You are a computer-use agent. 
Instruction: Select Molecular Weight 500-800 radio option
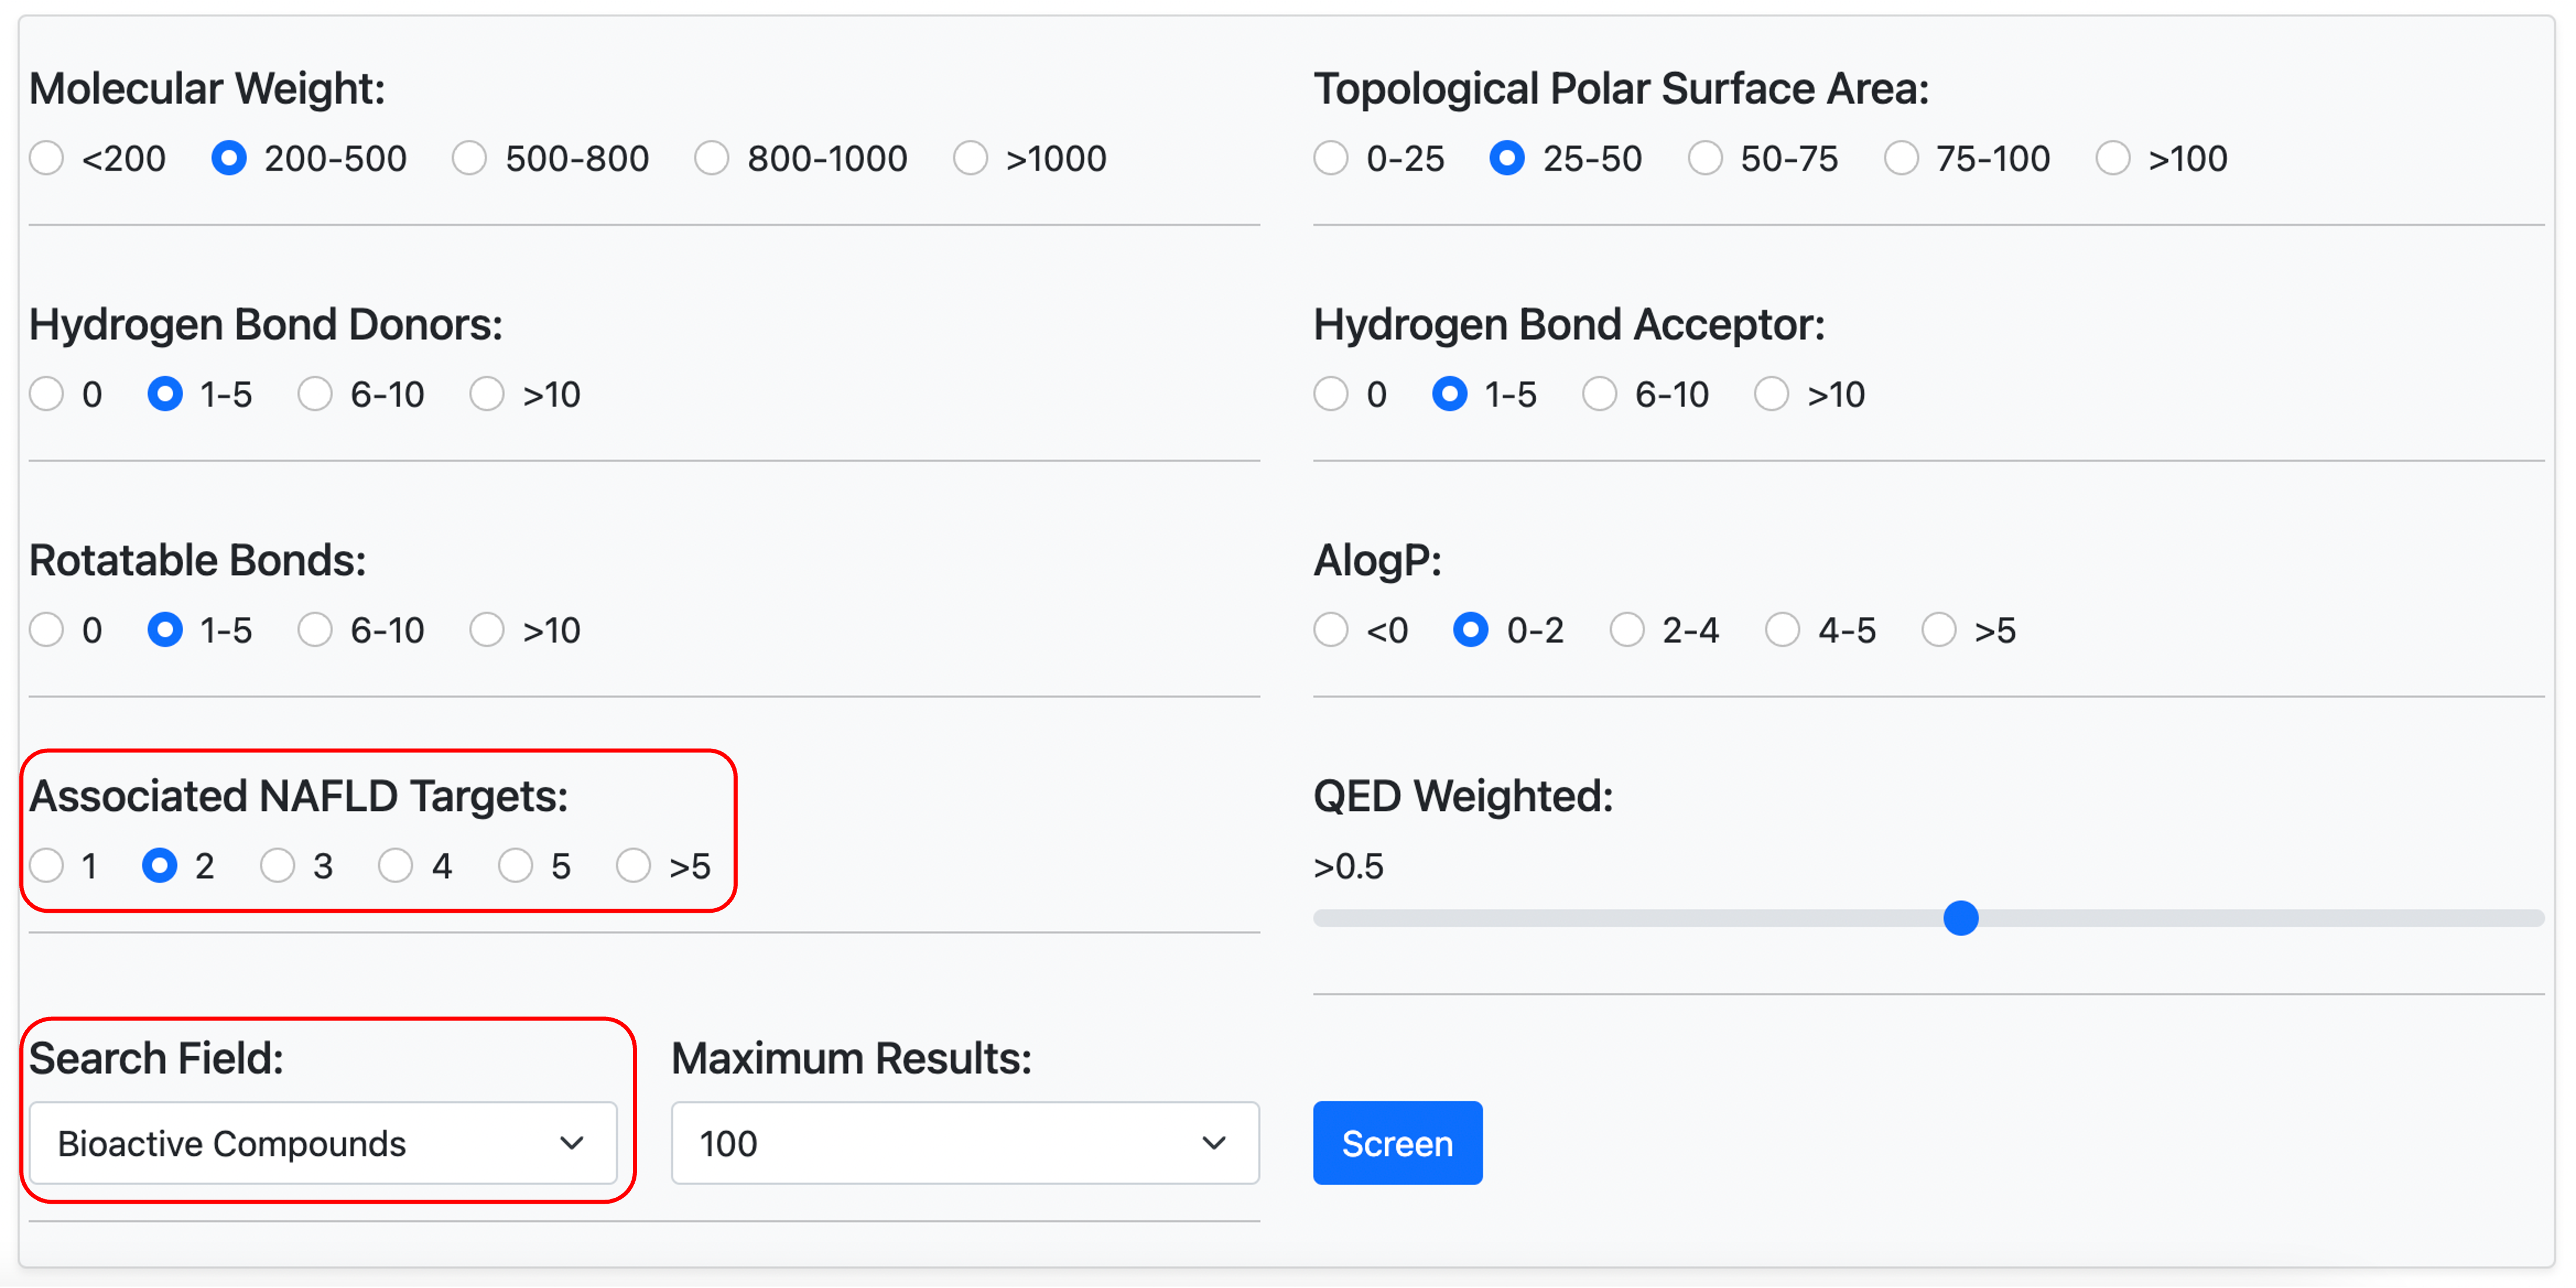pos(469,158)
